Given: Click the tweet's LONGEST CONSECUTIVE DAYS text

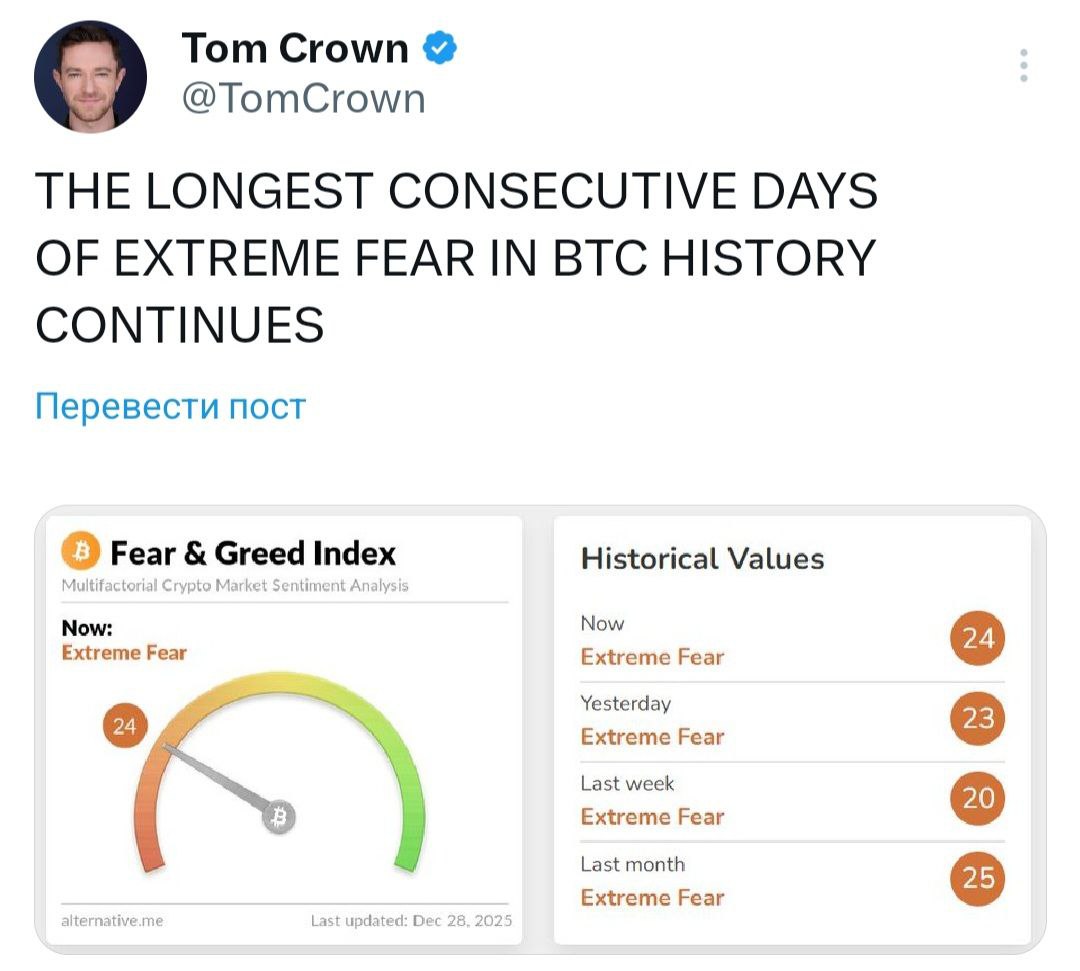Looking at the screenshot, I should [456, 190].
